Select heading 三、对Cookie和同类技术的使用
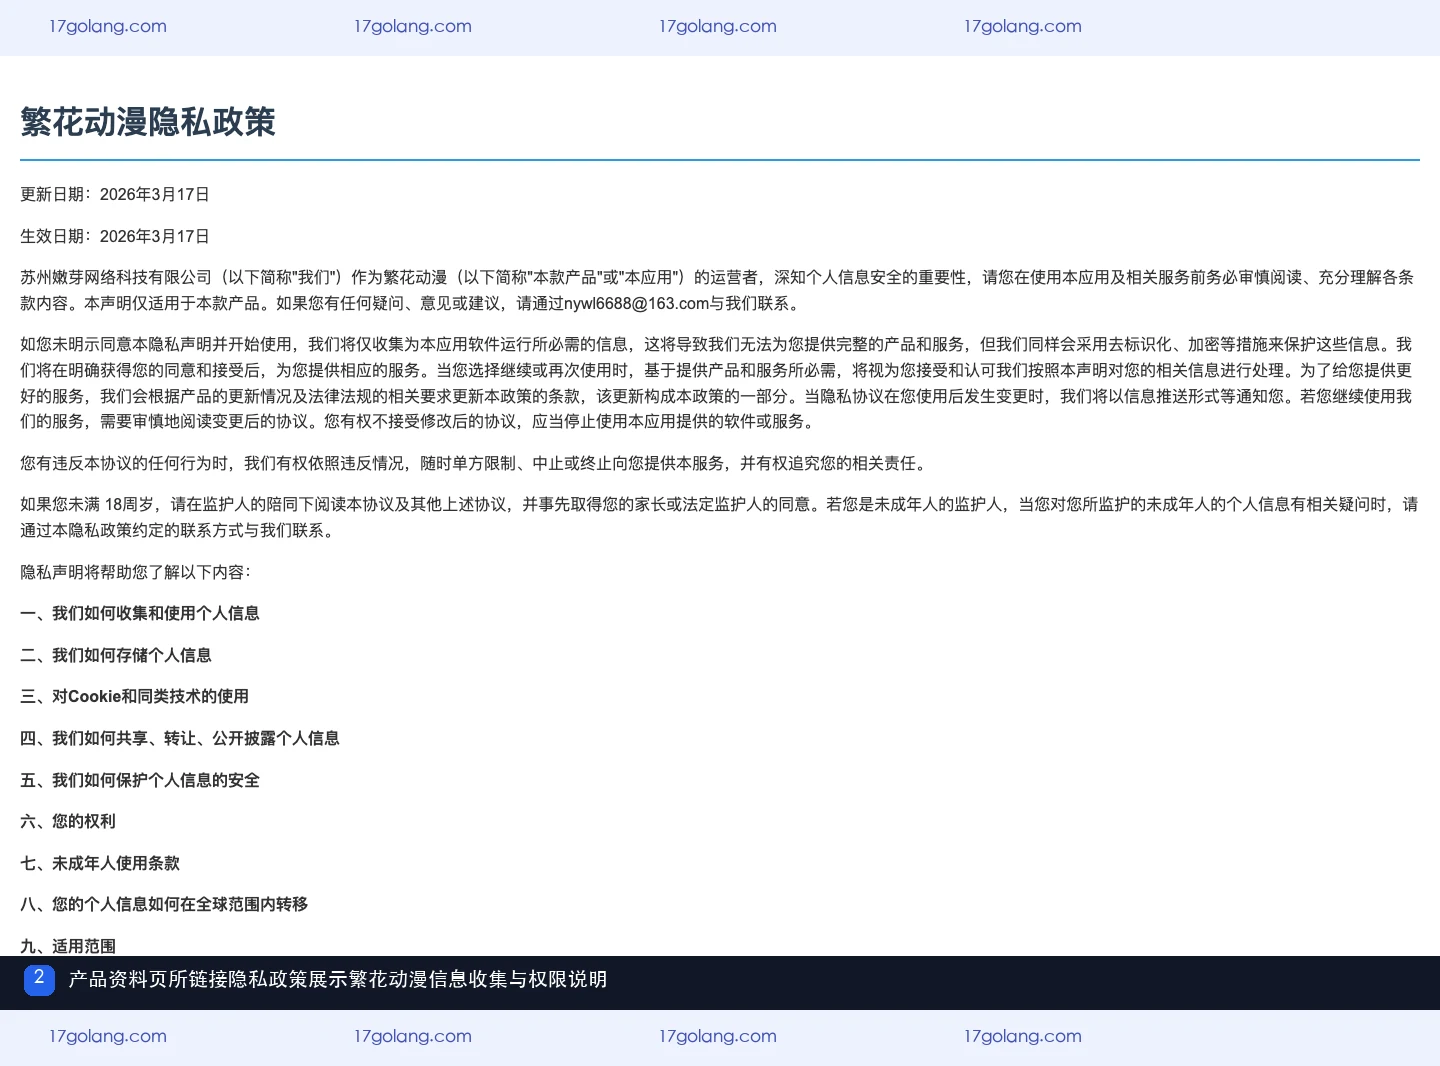The image size is (1440, 1066). pyautogui.click(x=135, y=696)
